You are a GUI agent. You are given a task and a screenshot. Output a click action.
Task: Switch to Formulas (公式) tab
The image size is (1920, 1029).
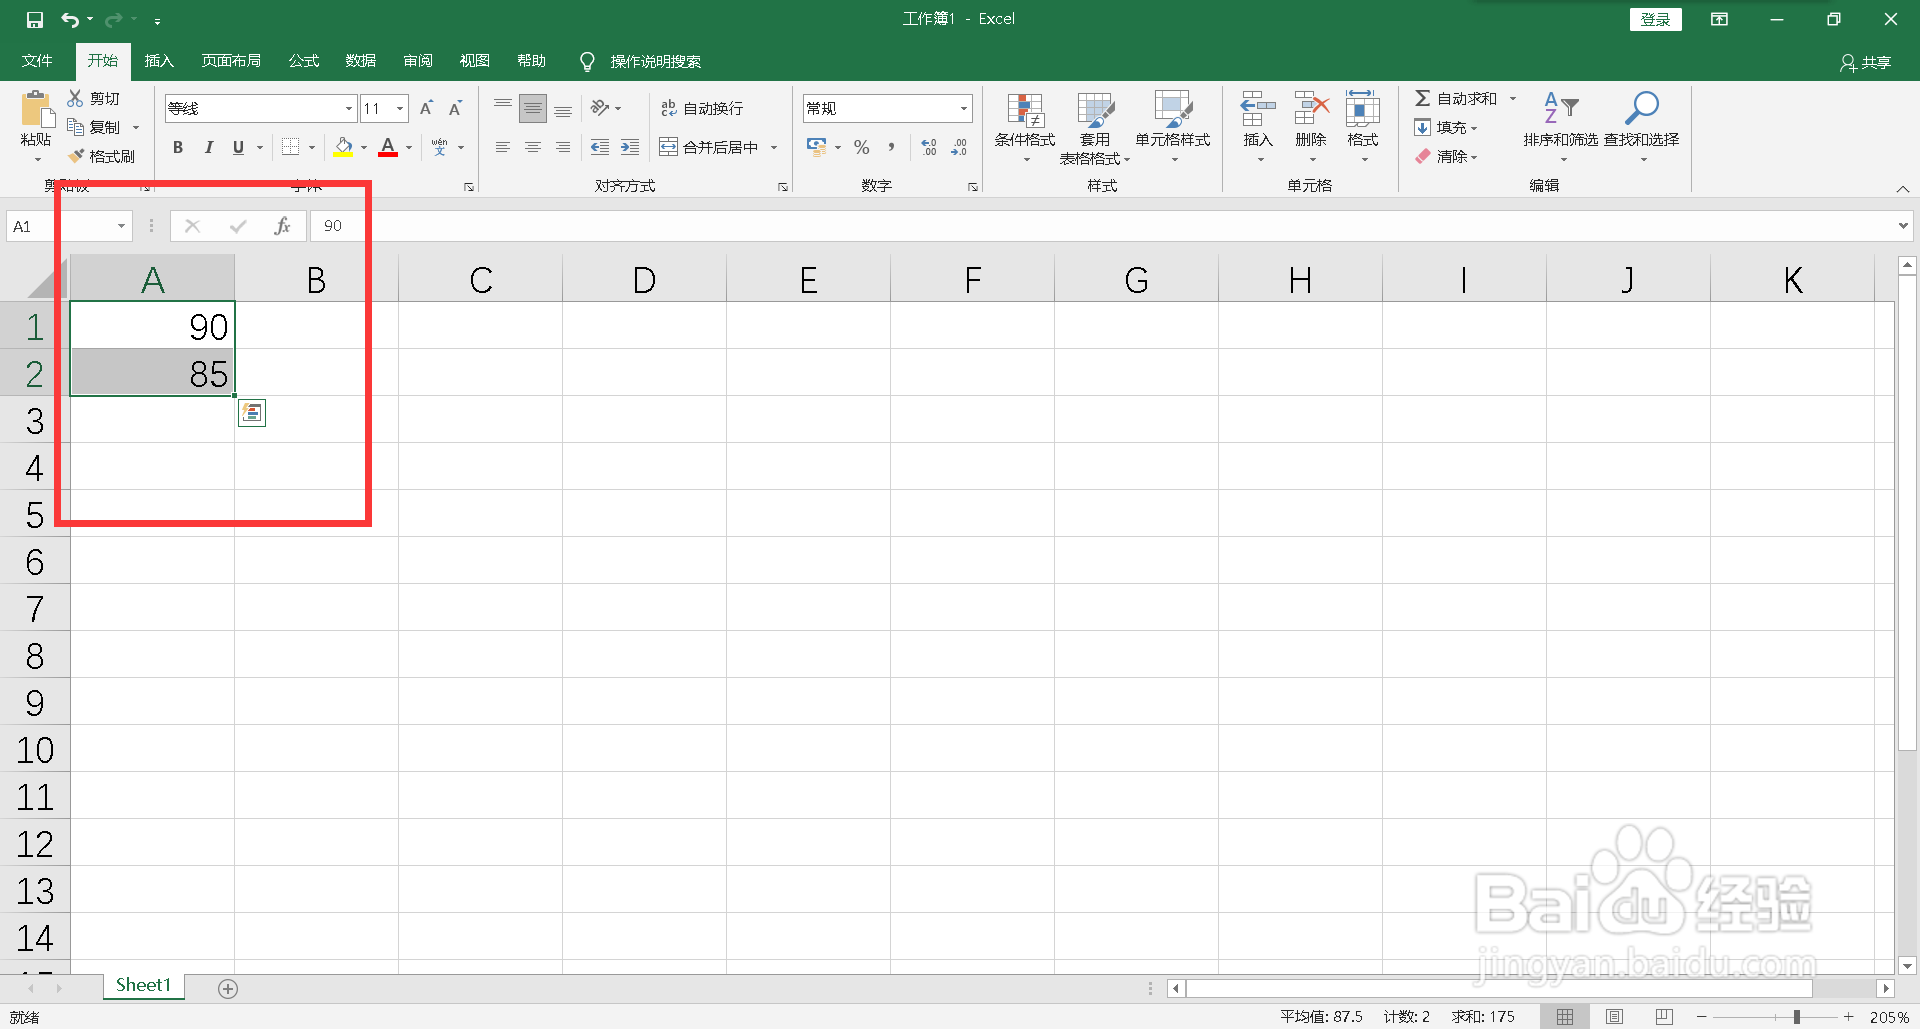click(304, 61)
